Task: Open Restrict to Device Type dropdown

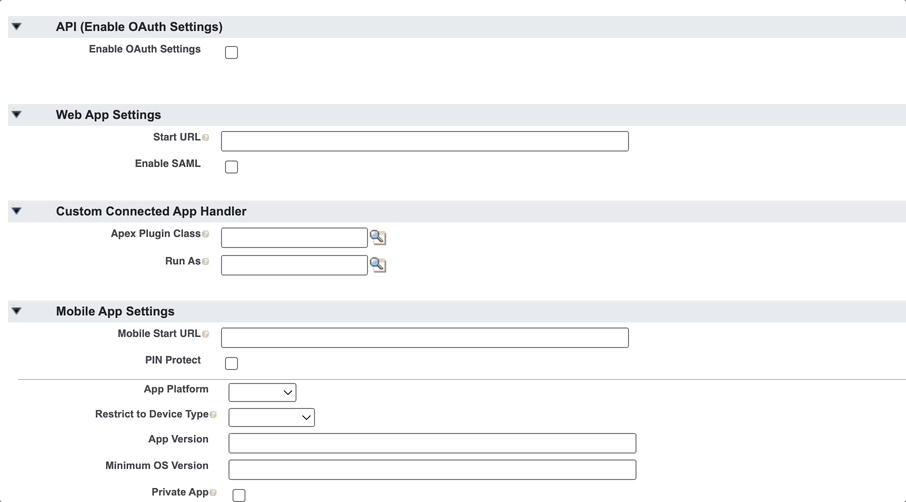Action: [x=271, y=417]
